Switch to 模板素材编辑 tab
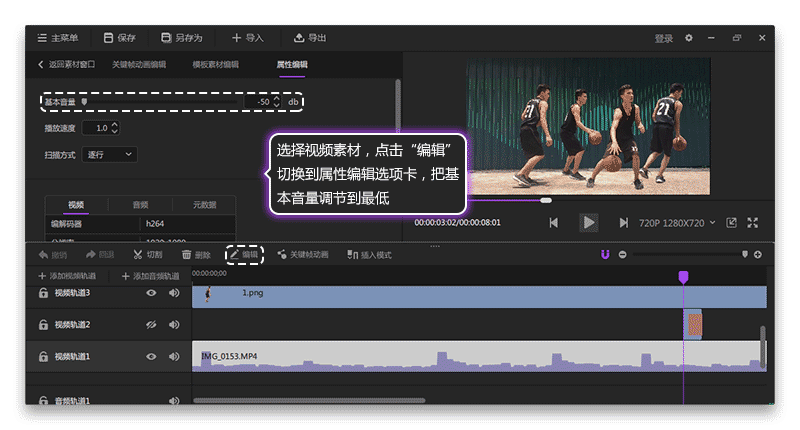800x430 pixels. pyautogui.click(x=215, y=64)
